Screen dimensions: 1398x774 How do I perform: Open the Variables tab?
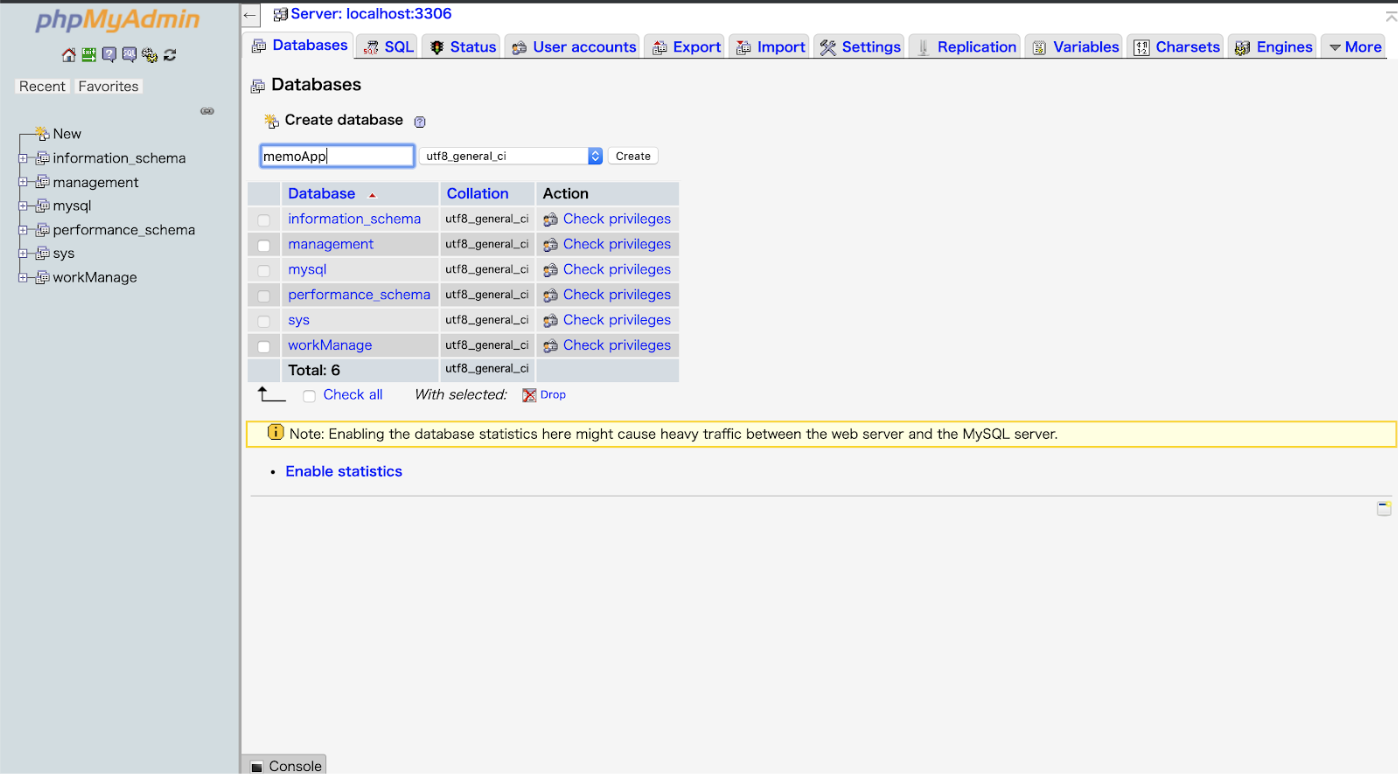coord(1075,47)
